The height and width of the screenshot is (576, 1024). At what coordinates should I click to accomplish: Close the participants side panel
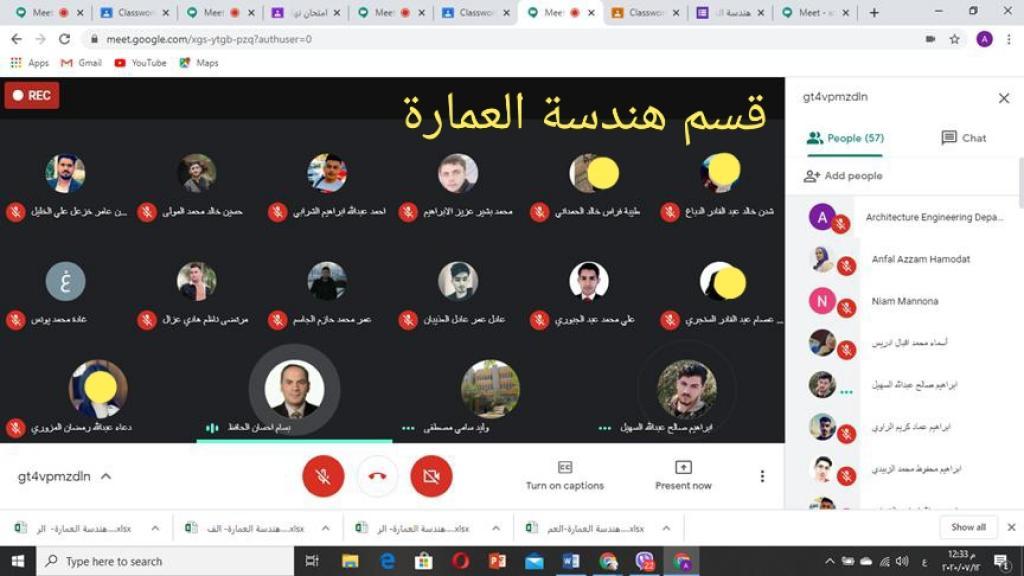pos(1004,98)
